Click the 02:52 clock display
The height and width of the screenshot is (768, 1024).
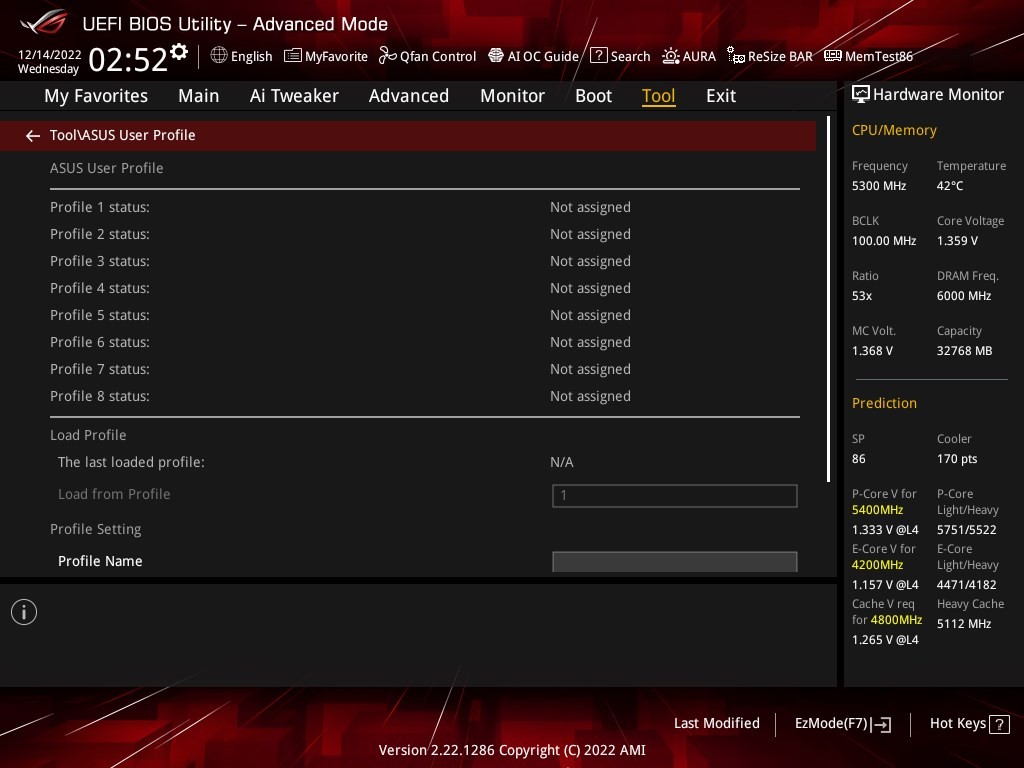(128, 59)
